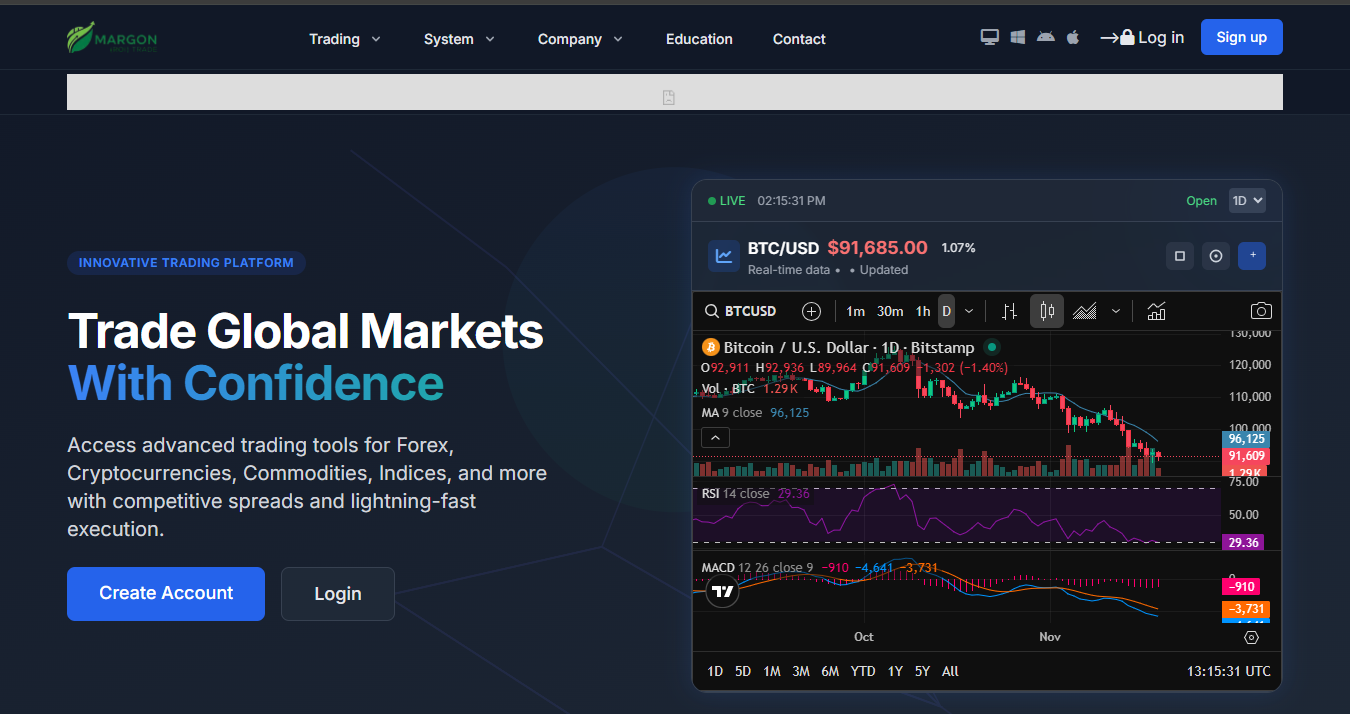Viewport: 1350px width, 714px height.
Task: Toggle the 30m chart interval
Action: pyautogui.click(x=890, y=311)
